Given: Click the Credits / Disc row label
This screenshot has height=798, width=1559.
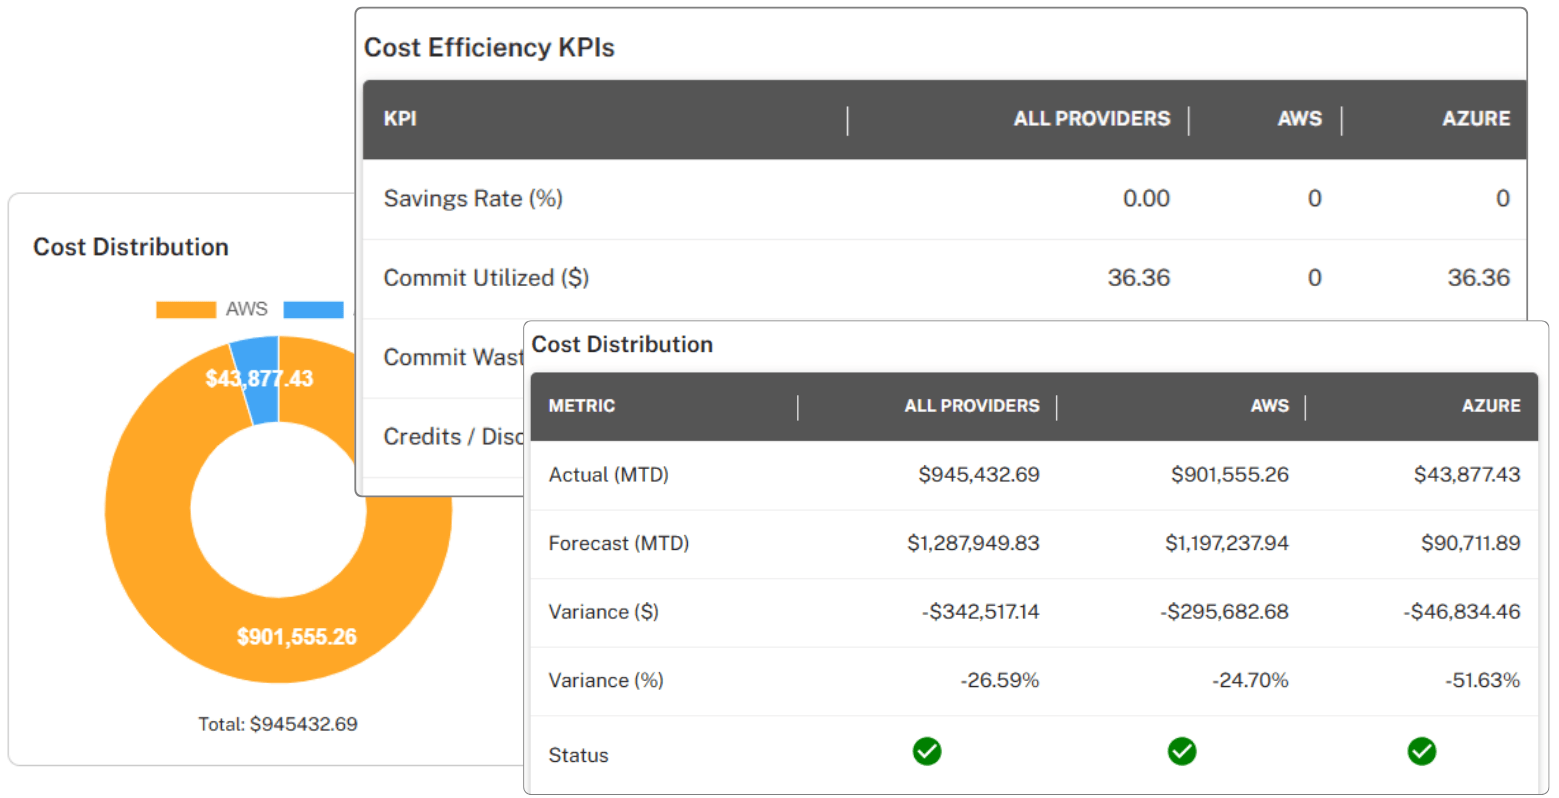Looking at the screenshot, I should pos(453,437).
